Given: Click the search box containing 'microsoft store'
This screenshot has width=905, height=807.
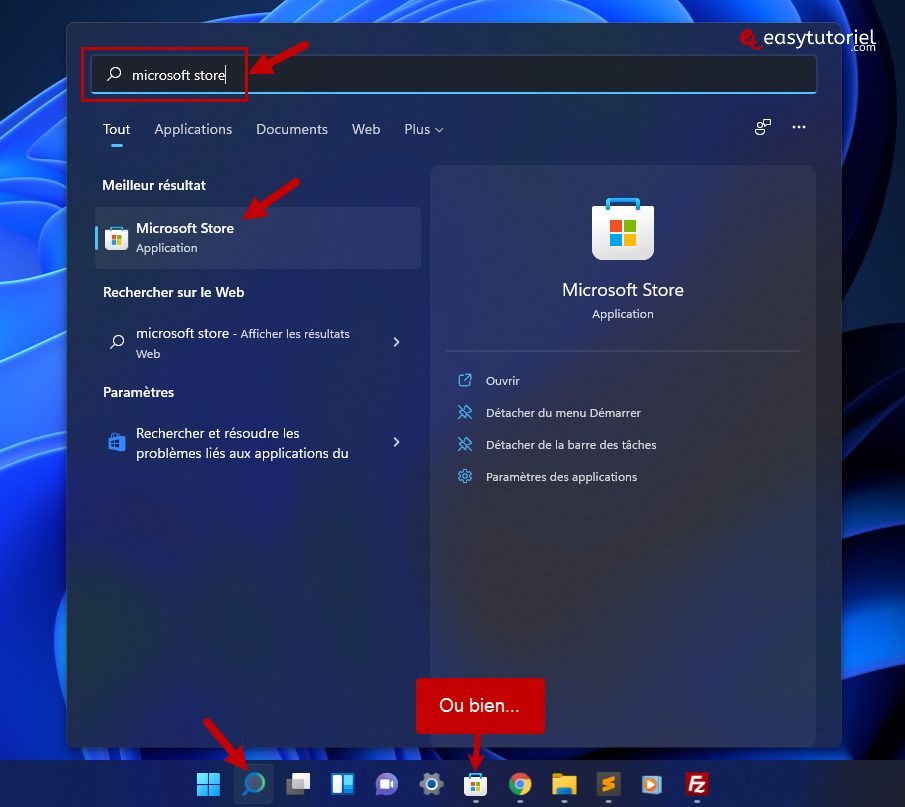Looking at the screenshot, I should [x=454, y=74].
